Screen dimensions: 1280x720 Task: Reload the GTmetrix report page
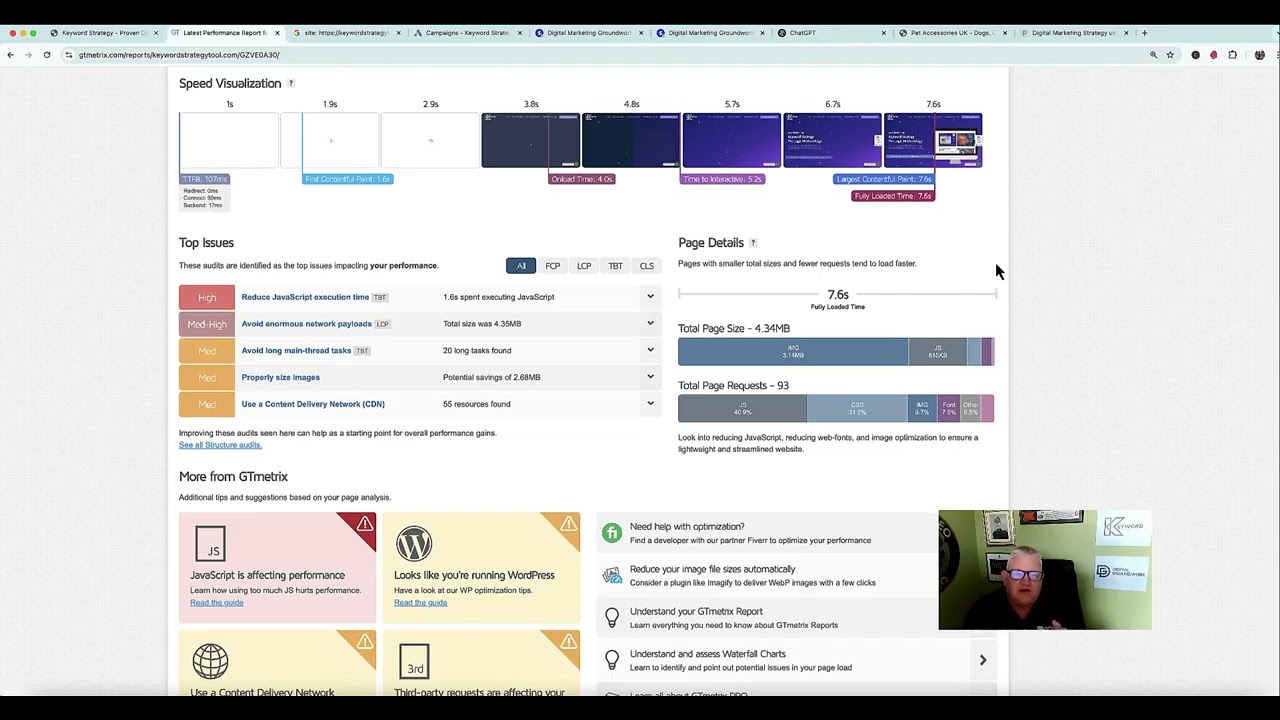point(47,55)
